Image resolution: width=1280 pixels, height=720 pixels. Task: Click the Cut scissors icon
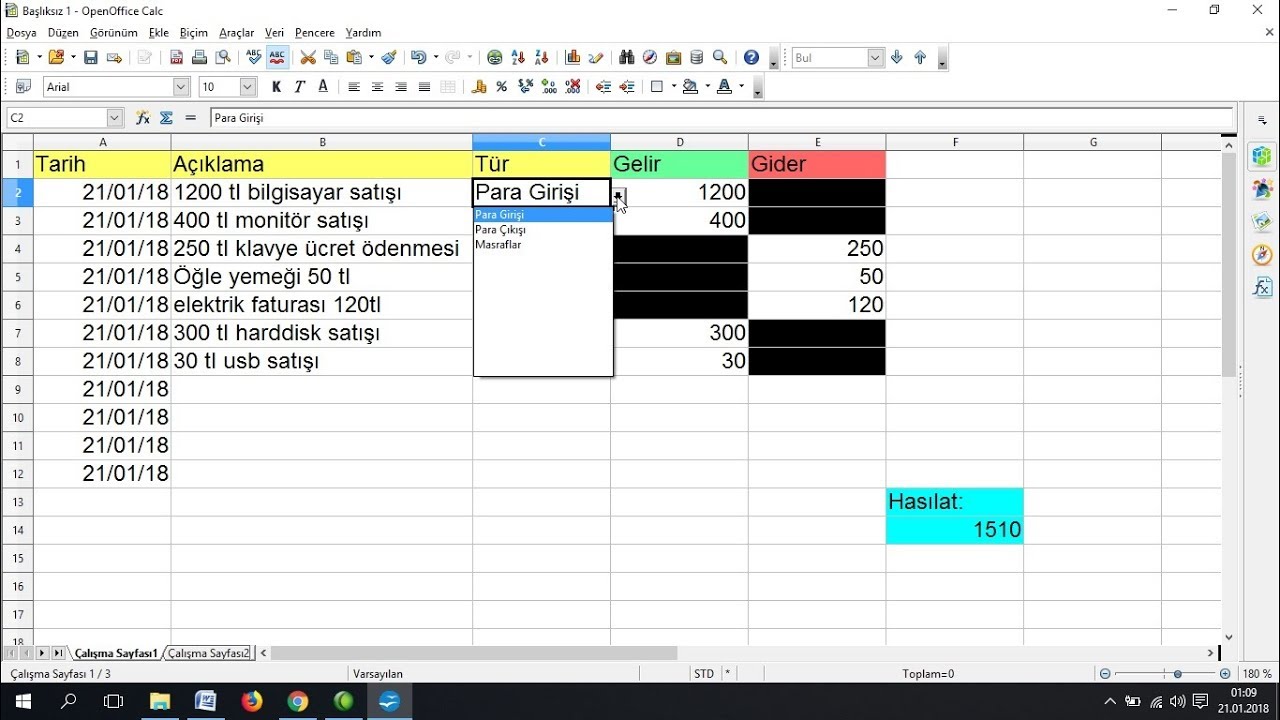pos(308,58)
